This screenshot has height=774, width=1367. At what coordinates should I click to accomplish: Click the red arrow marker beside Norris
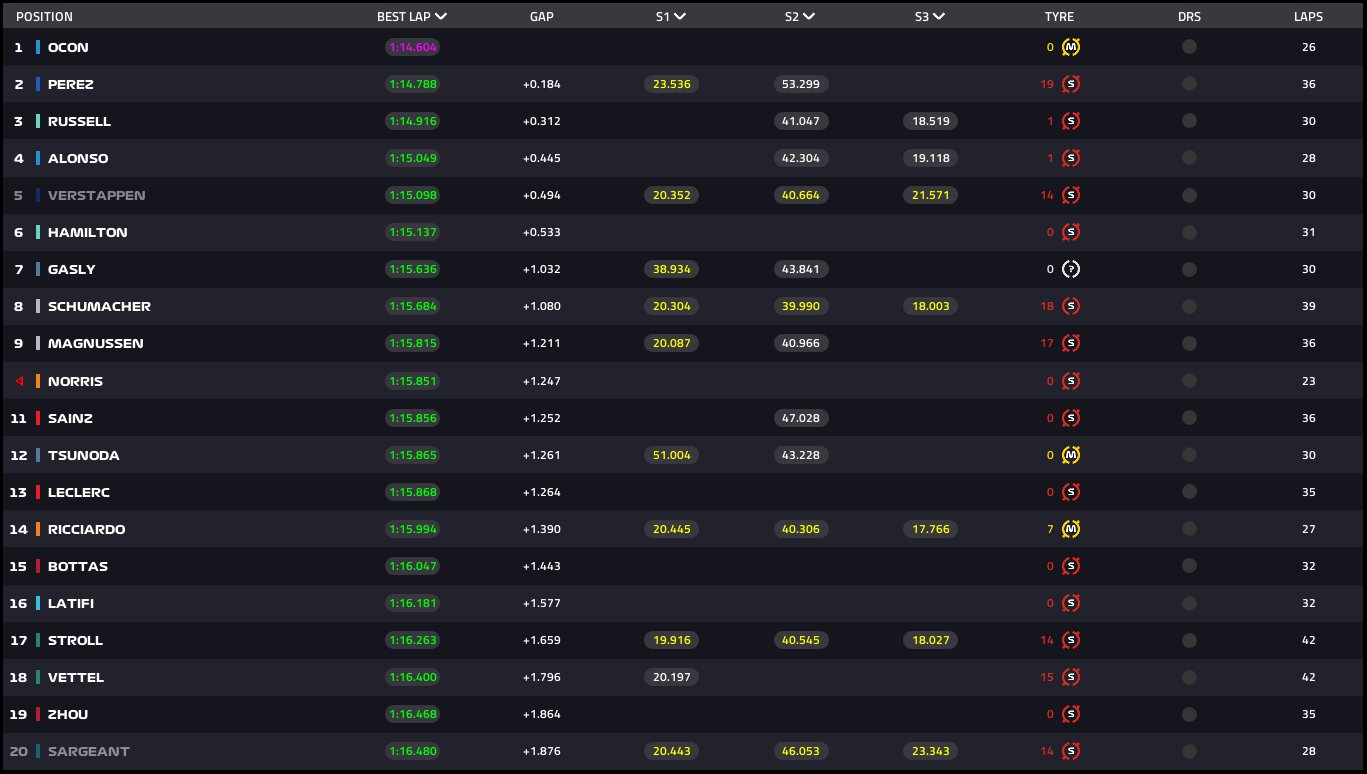point(19,381)
